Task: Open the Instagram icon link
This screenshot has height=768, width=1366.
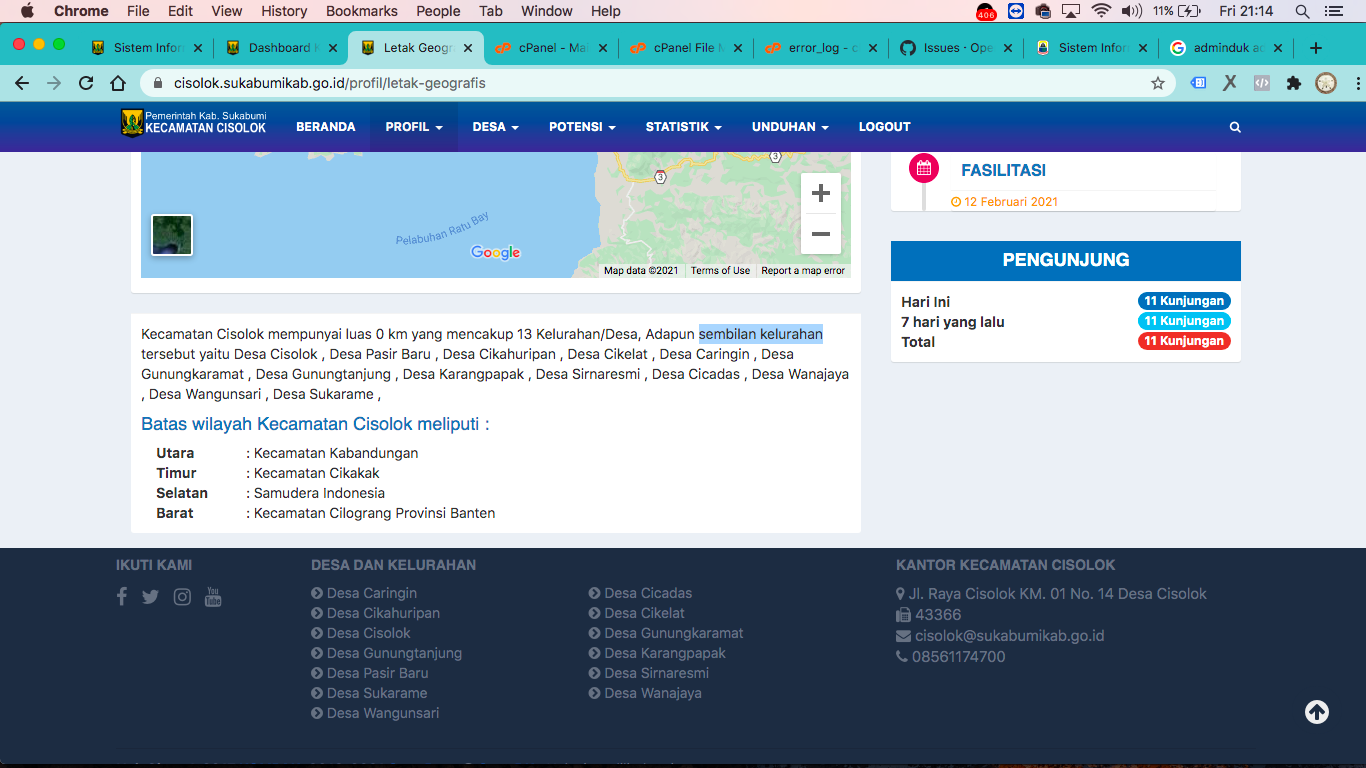Action: pyautogui.click(x=182, y=596)
